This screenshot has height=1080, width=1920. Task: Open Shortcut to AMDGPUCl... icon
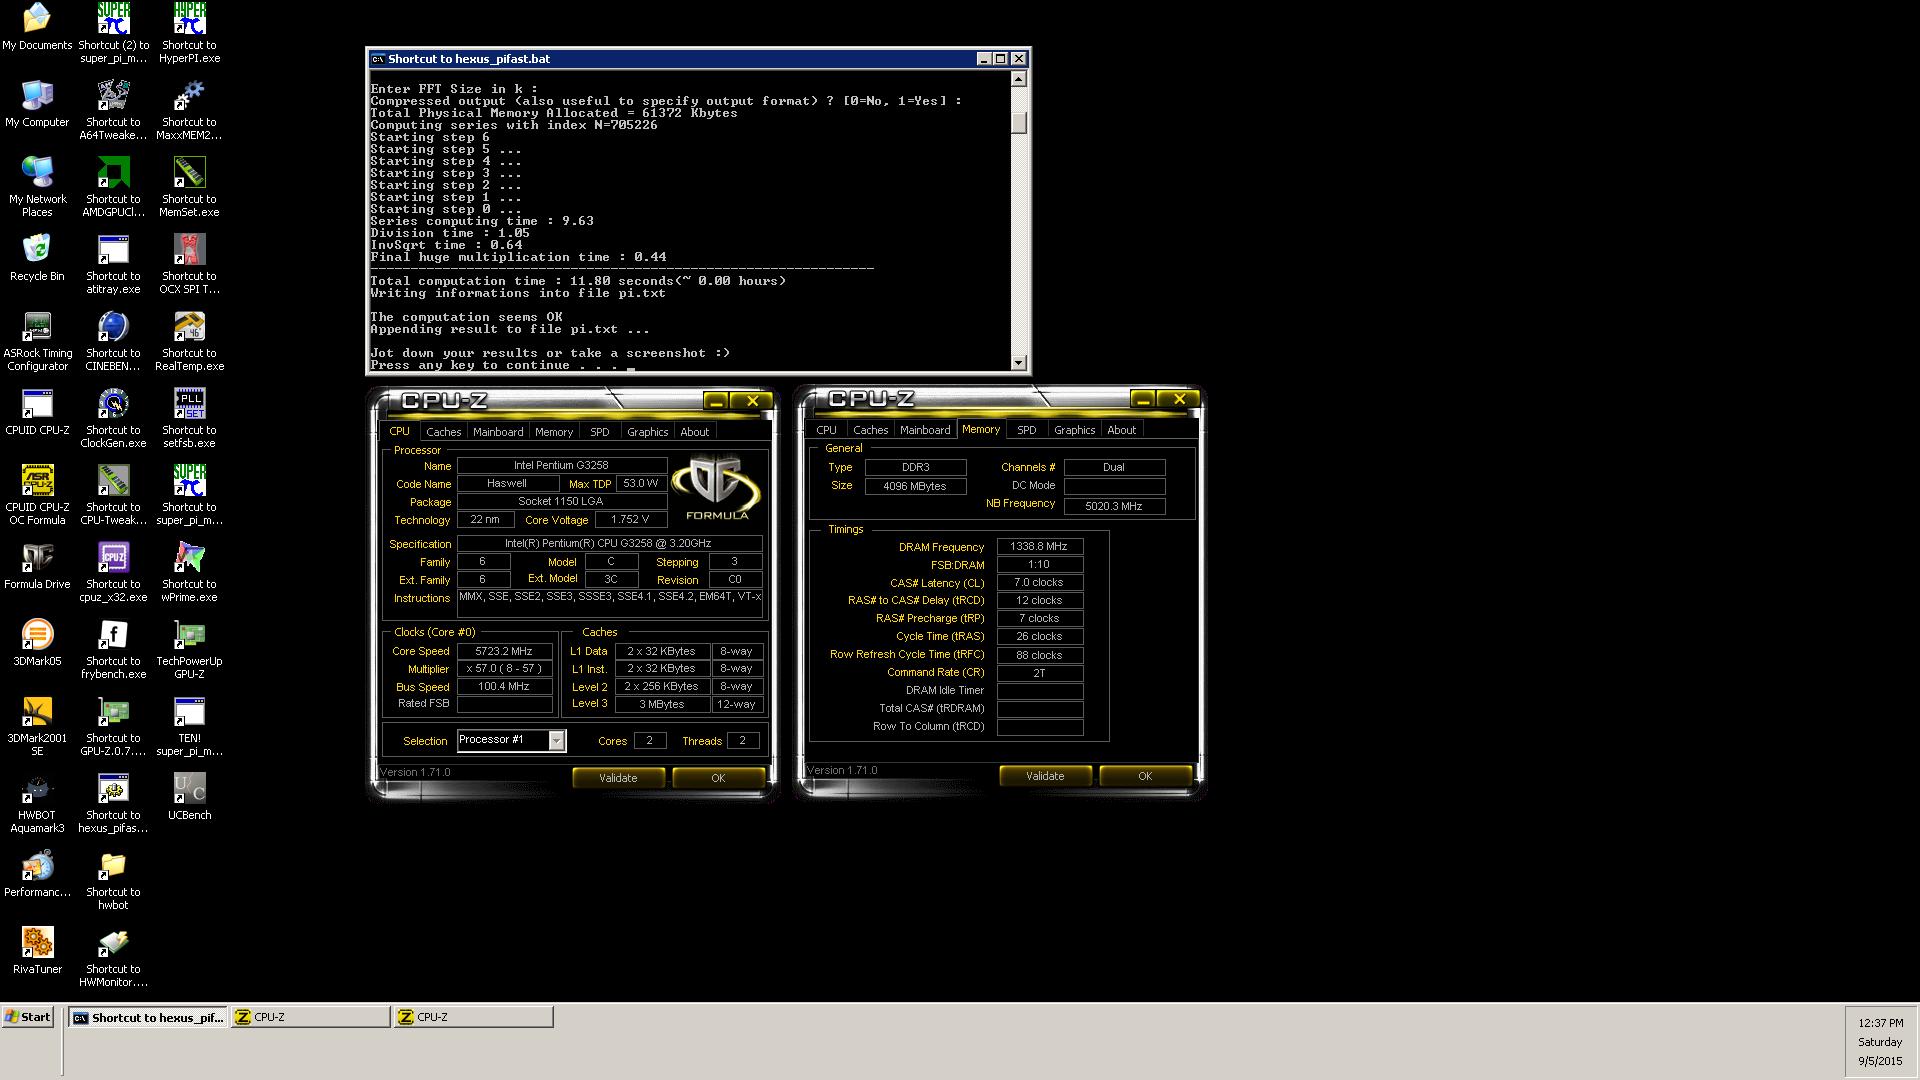113,188
